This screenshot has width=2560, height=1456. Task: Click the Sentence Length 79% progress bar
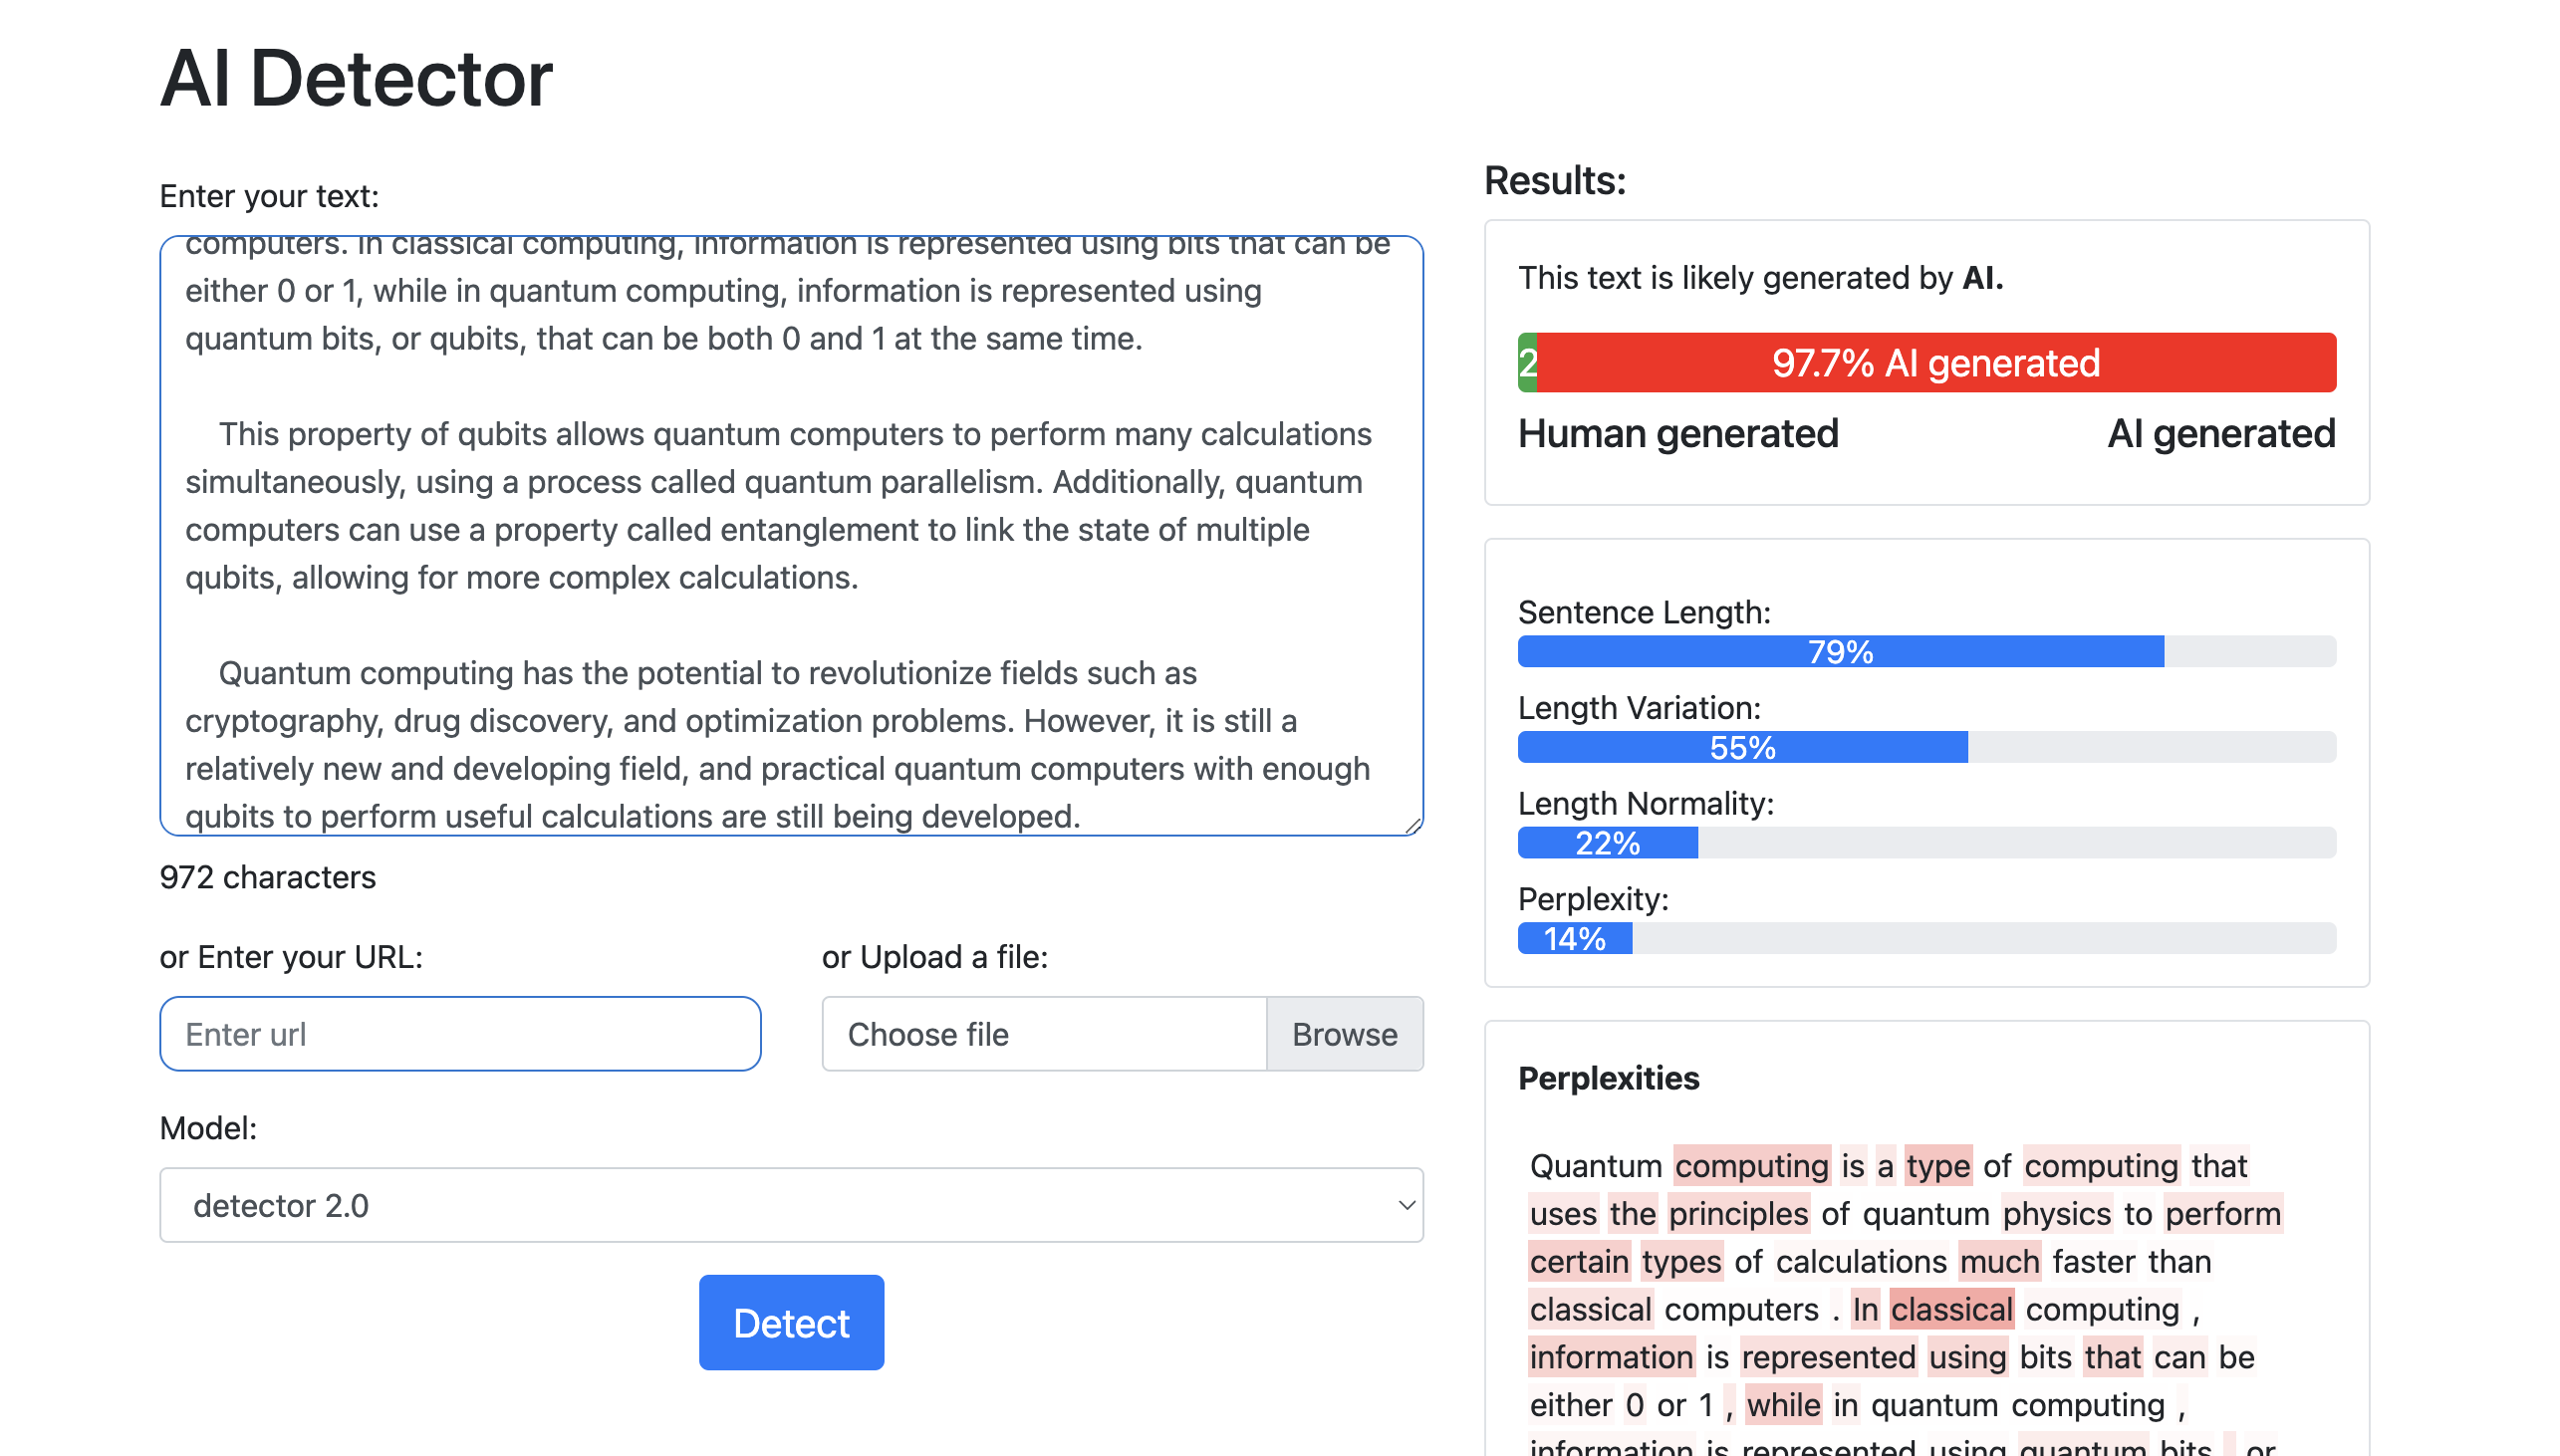coord(1840,652)
